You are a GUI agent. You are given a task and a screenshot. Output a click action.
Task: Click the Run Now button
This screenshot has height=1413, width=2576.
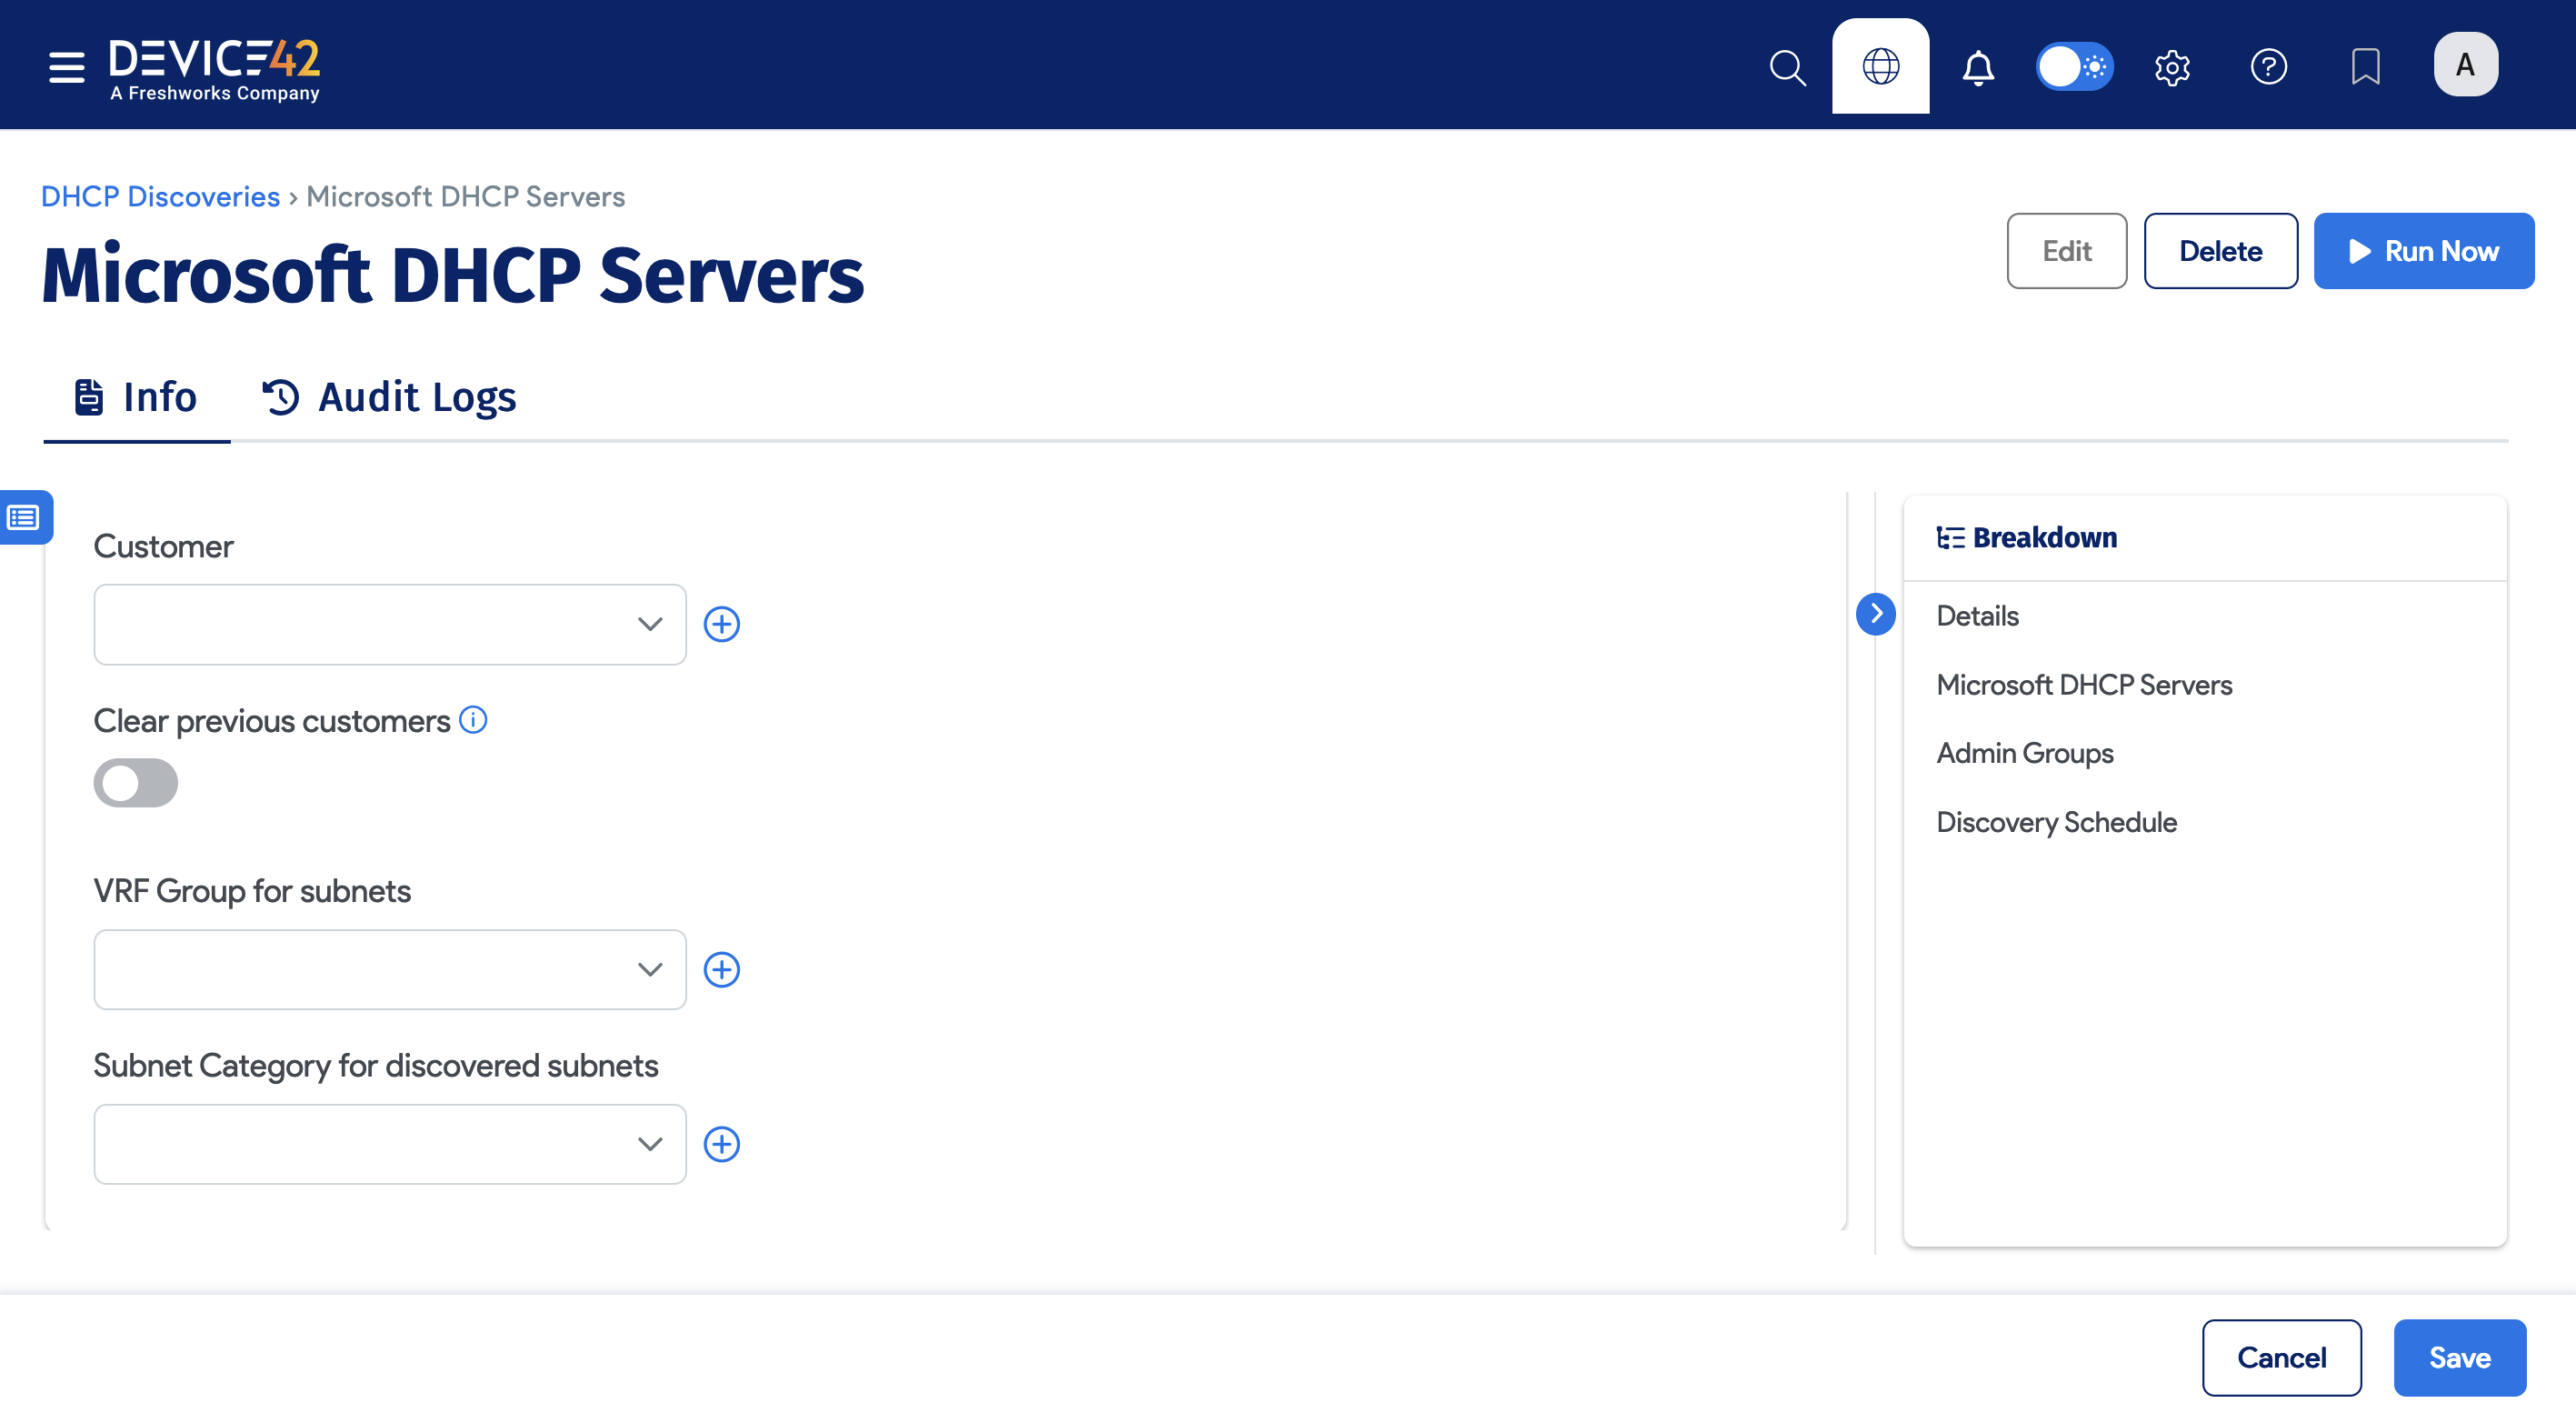tap(2424, 250)
